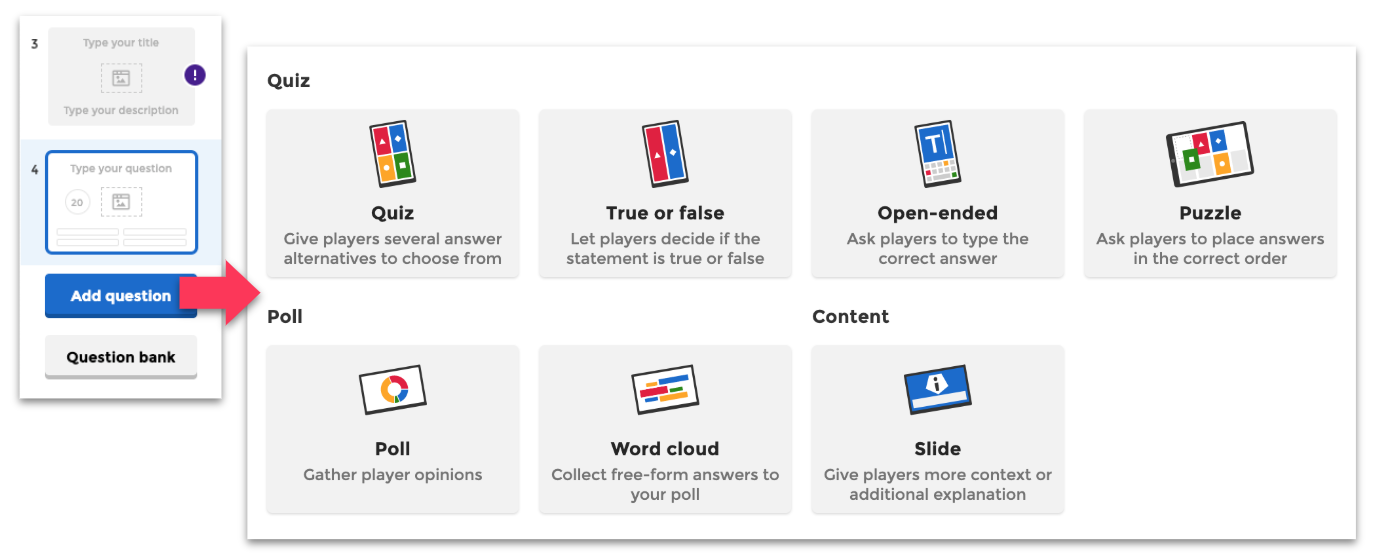Click the "Type your title" field on slide 3
The height and width of the screenshot is (558, 1374).
tap(121, 43)
